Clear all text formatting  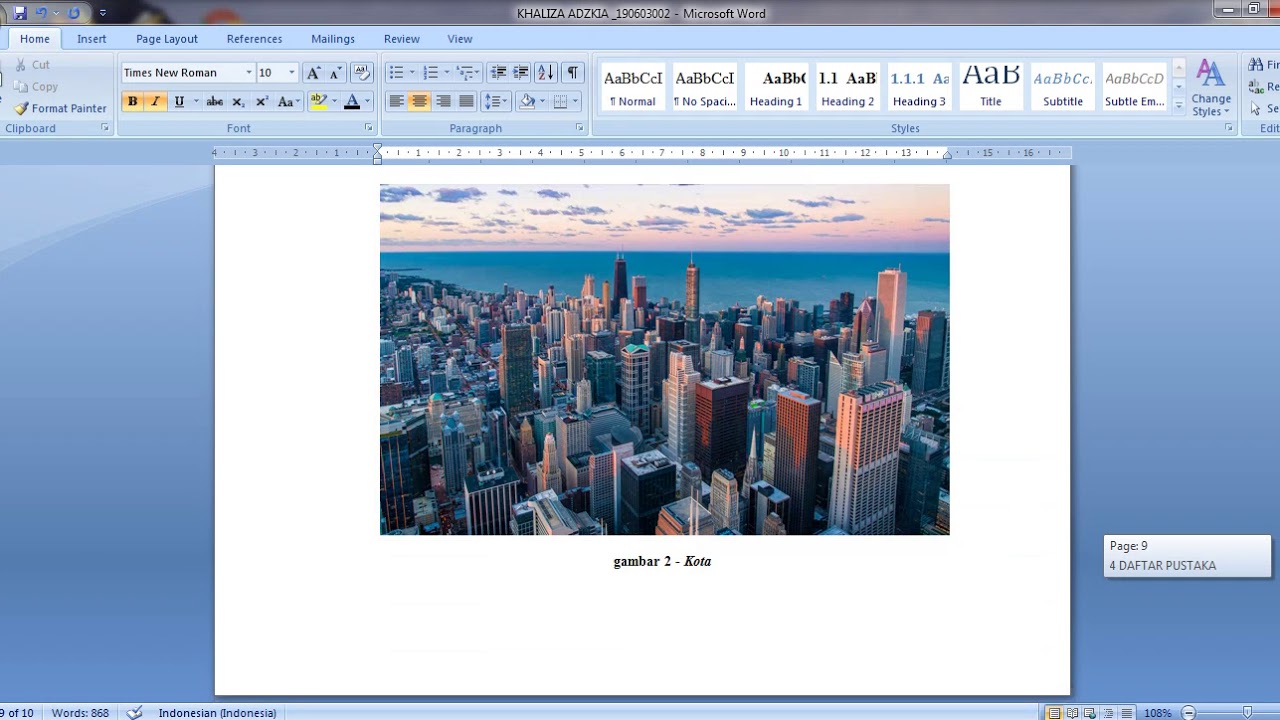click(362, 73)
